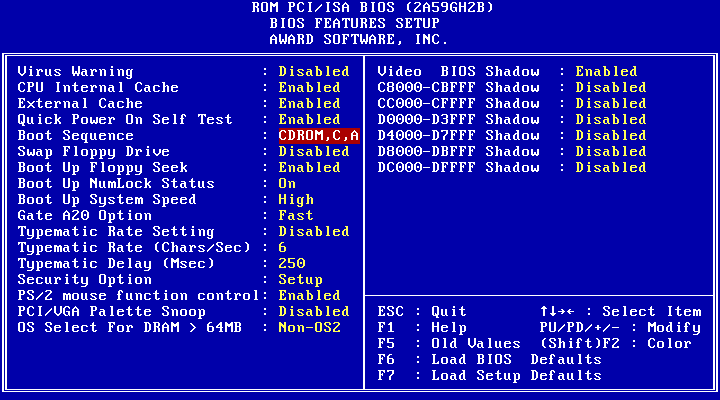Image resolution: width=720 pixels, height=400 pixels.
Task: Click F7 : Load Setup Defaults entry
Action: (x=489, y=375)
